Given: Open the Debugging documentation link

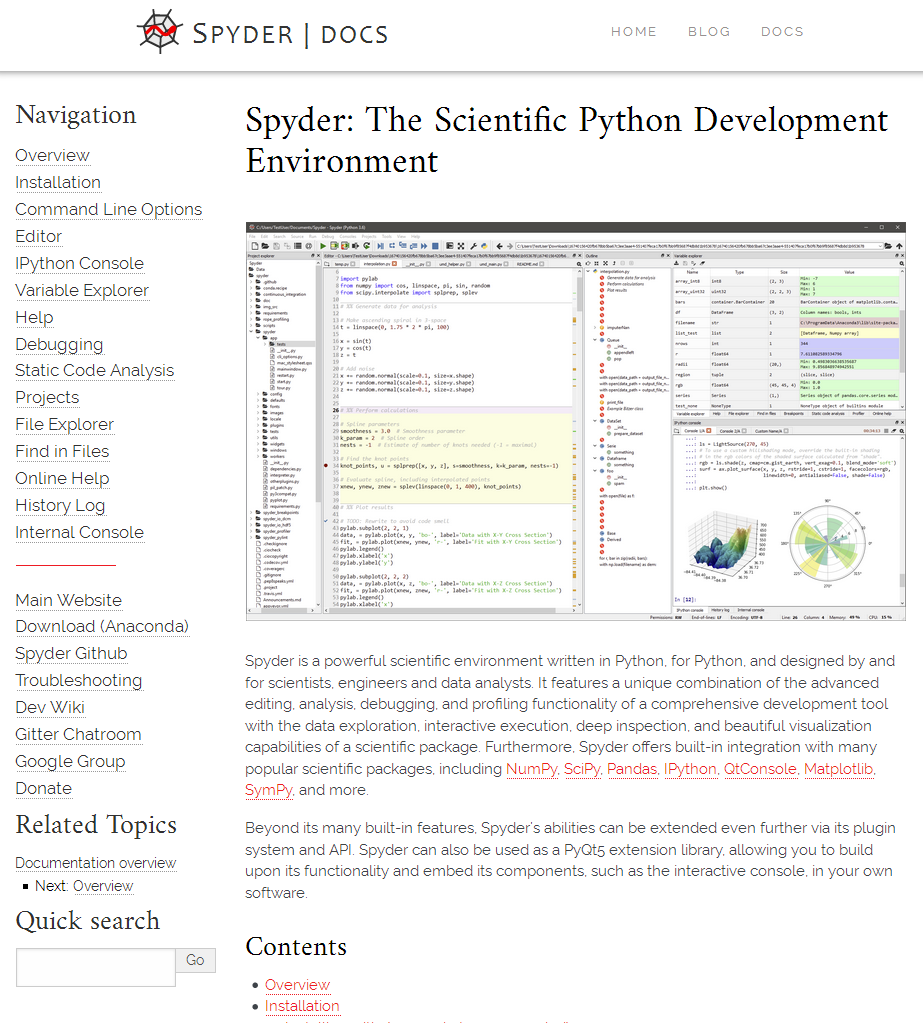Looking at the screenshot, I should pos(59,344).
